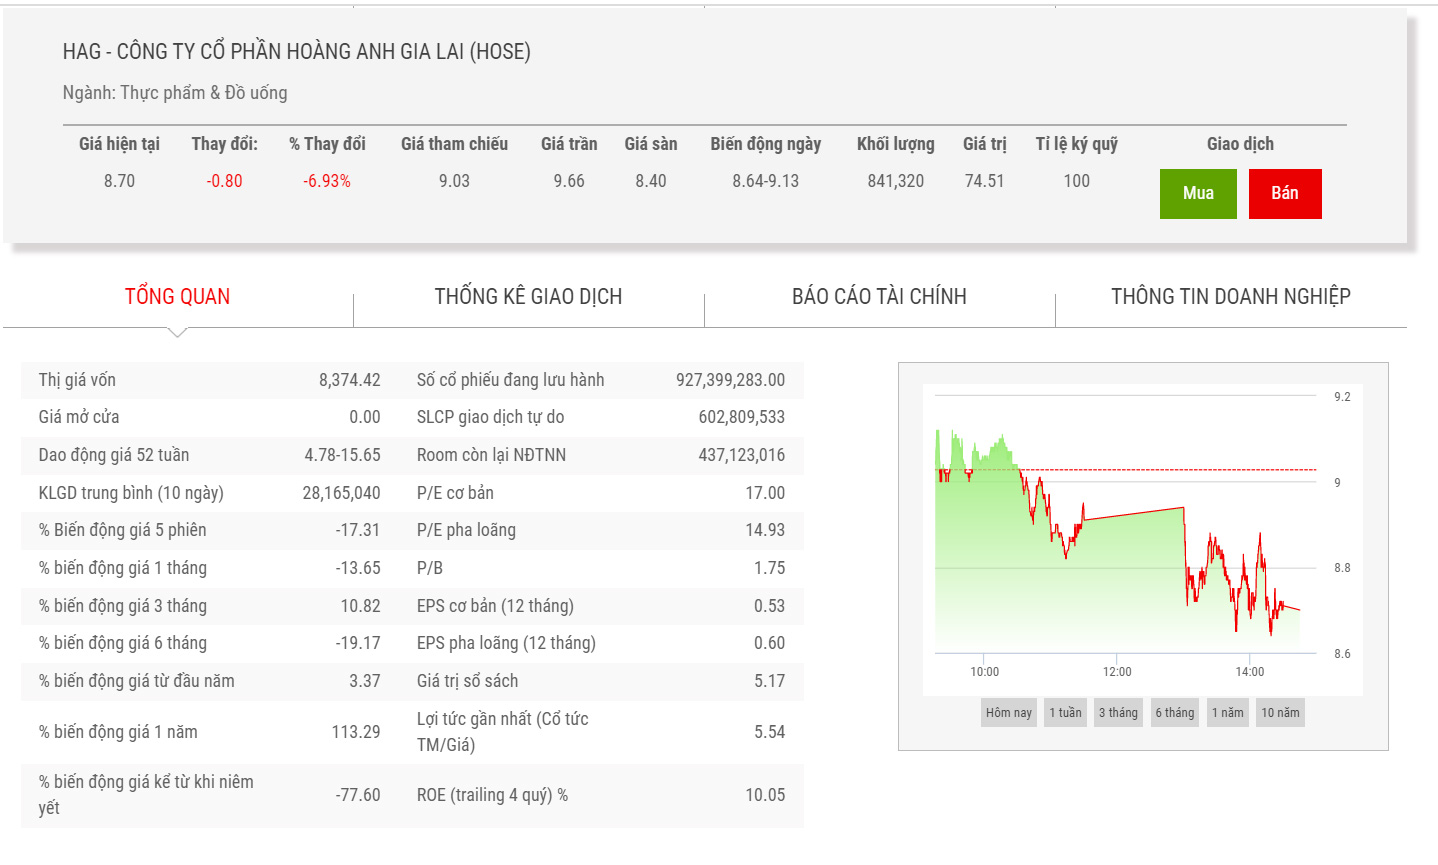1438x865 pixels.
Task: Choose the 10 năm chart range
Action: coord(1280,712)
